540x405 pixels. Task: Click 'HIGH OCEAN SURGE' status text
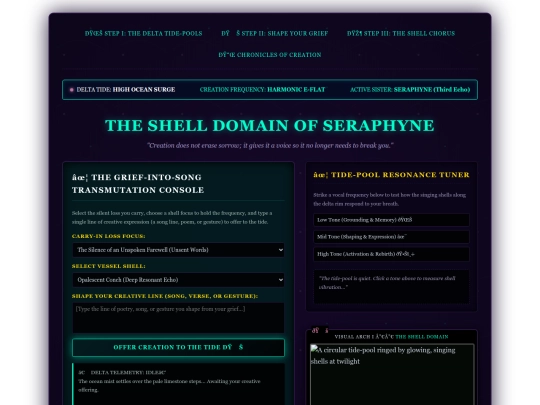144,90
